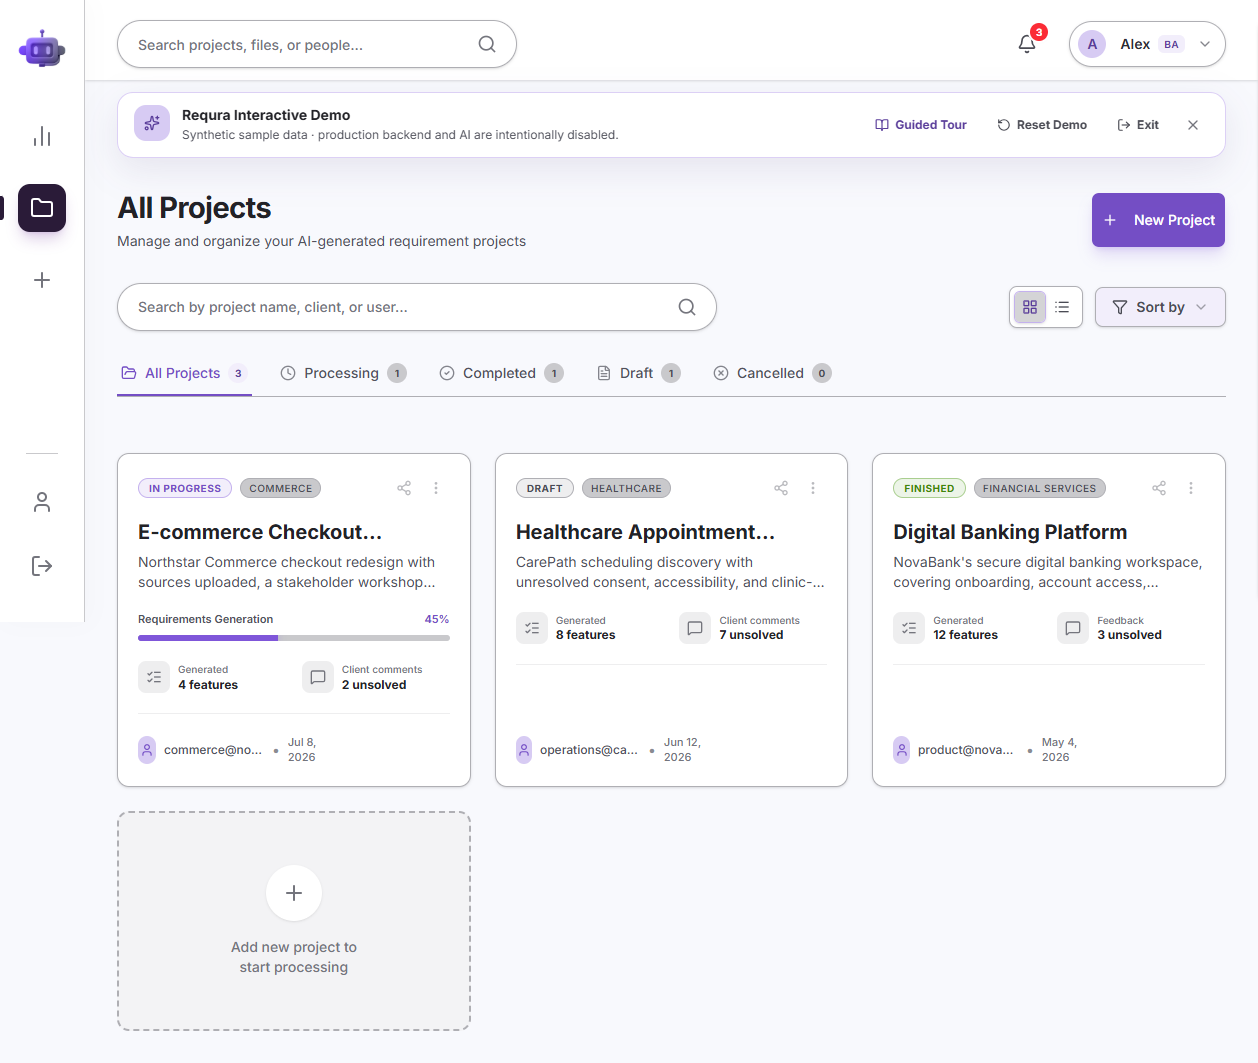Screen dimensions: 1258x1063
Task: Click the 12 features text
Action: [x=966, y=635]
